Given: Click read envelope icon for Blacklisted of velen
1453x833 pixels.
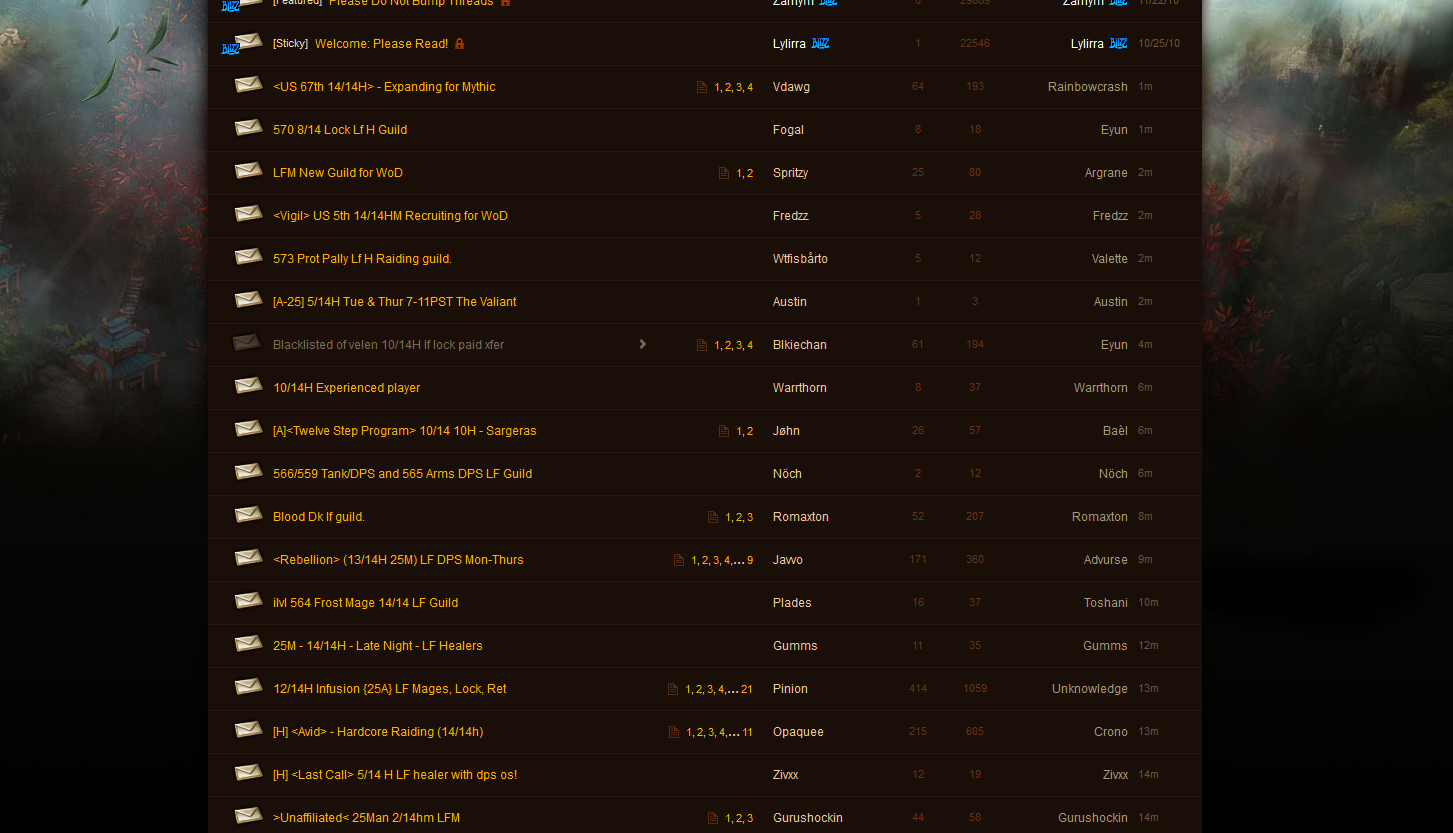Looking at the screenshot, I should coord(246,343).
